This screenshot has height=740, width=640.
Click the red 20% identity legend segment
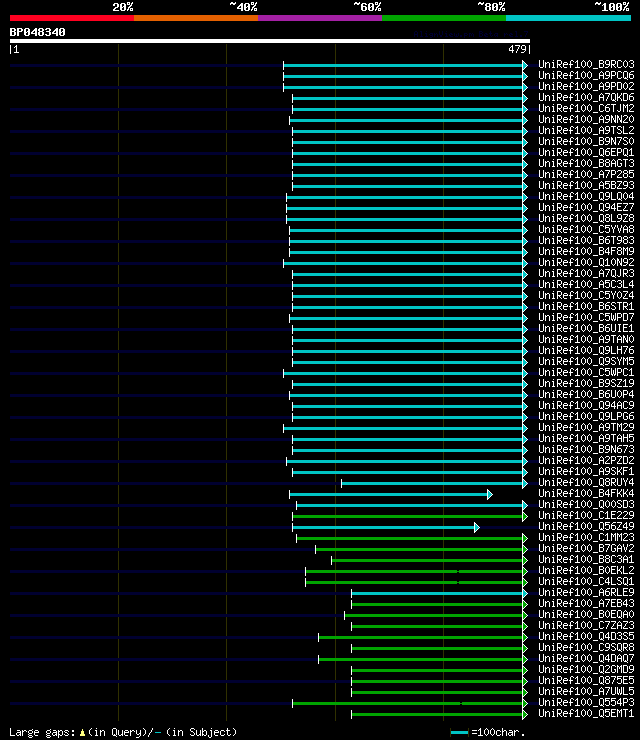pos(72,18)
